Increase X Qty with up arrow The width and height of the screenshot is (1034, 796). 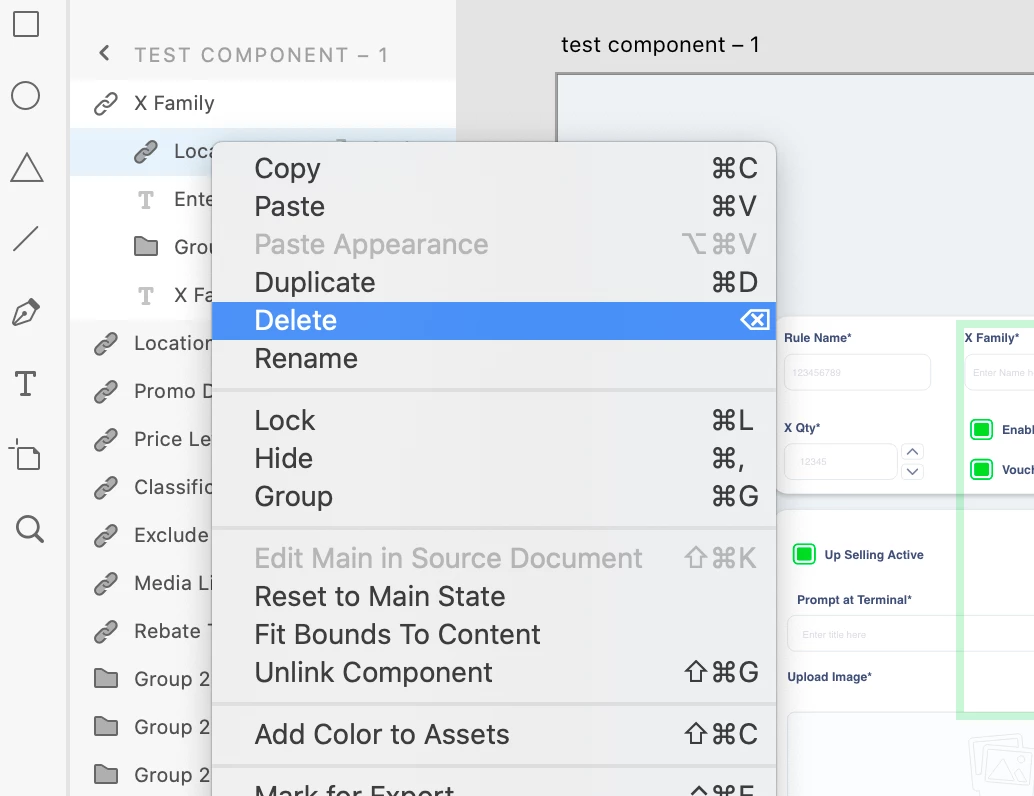[913, 452]
